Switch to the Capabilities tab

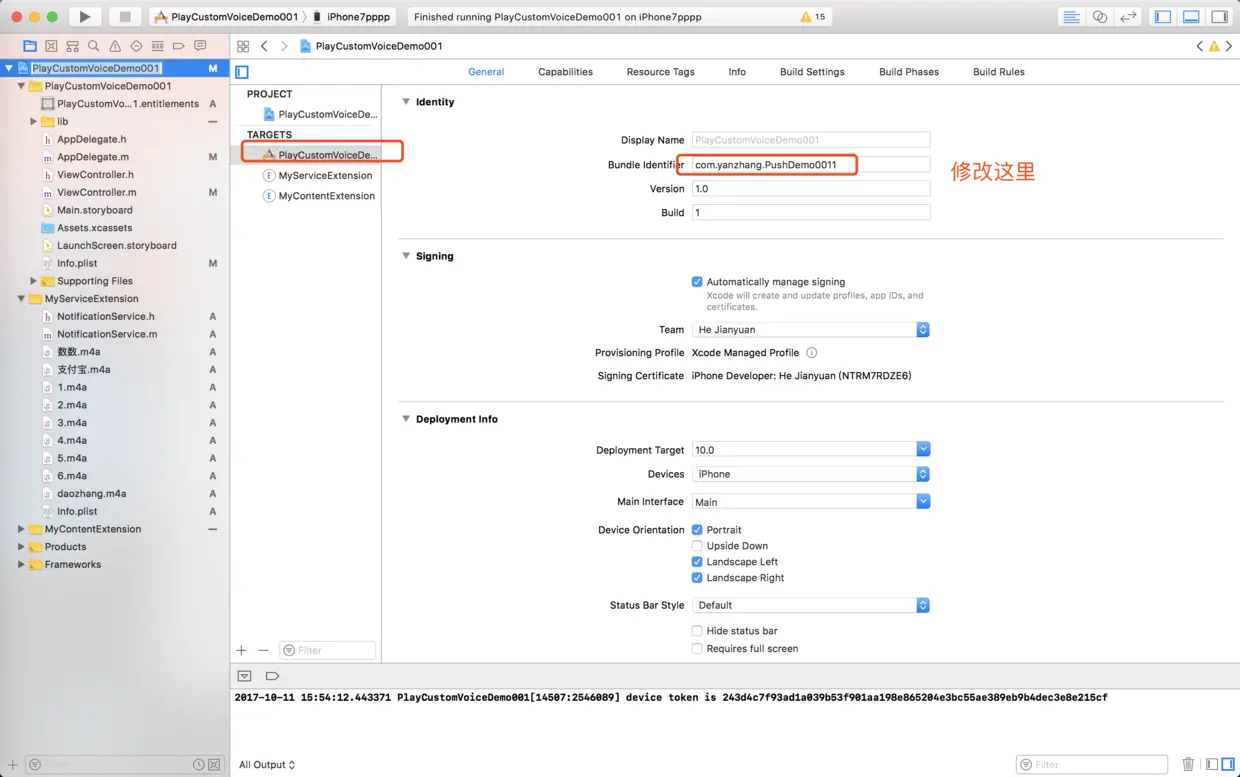tap(565, 72)
